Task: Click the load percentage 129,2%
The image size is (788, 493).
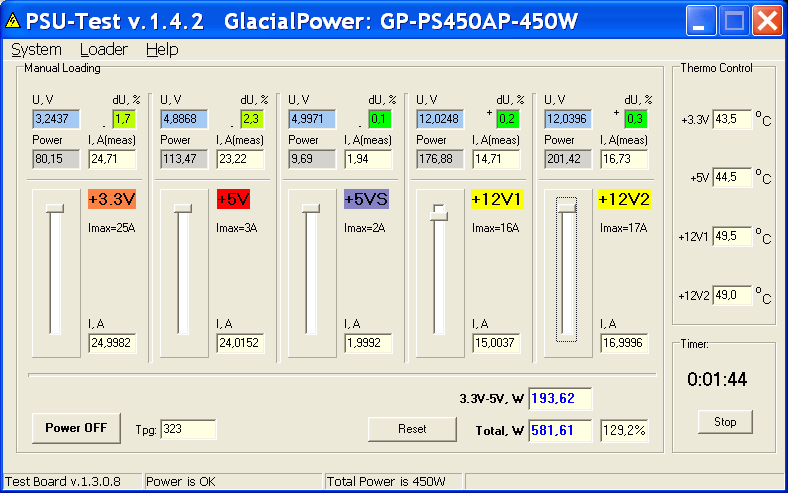Action: (x=624, y=431)
